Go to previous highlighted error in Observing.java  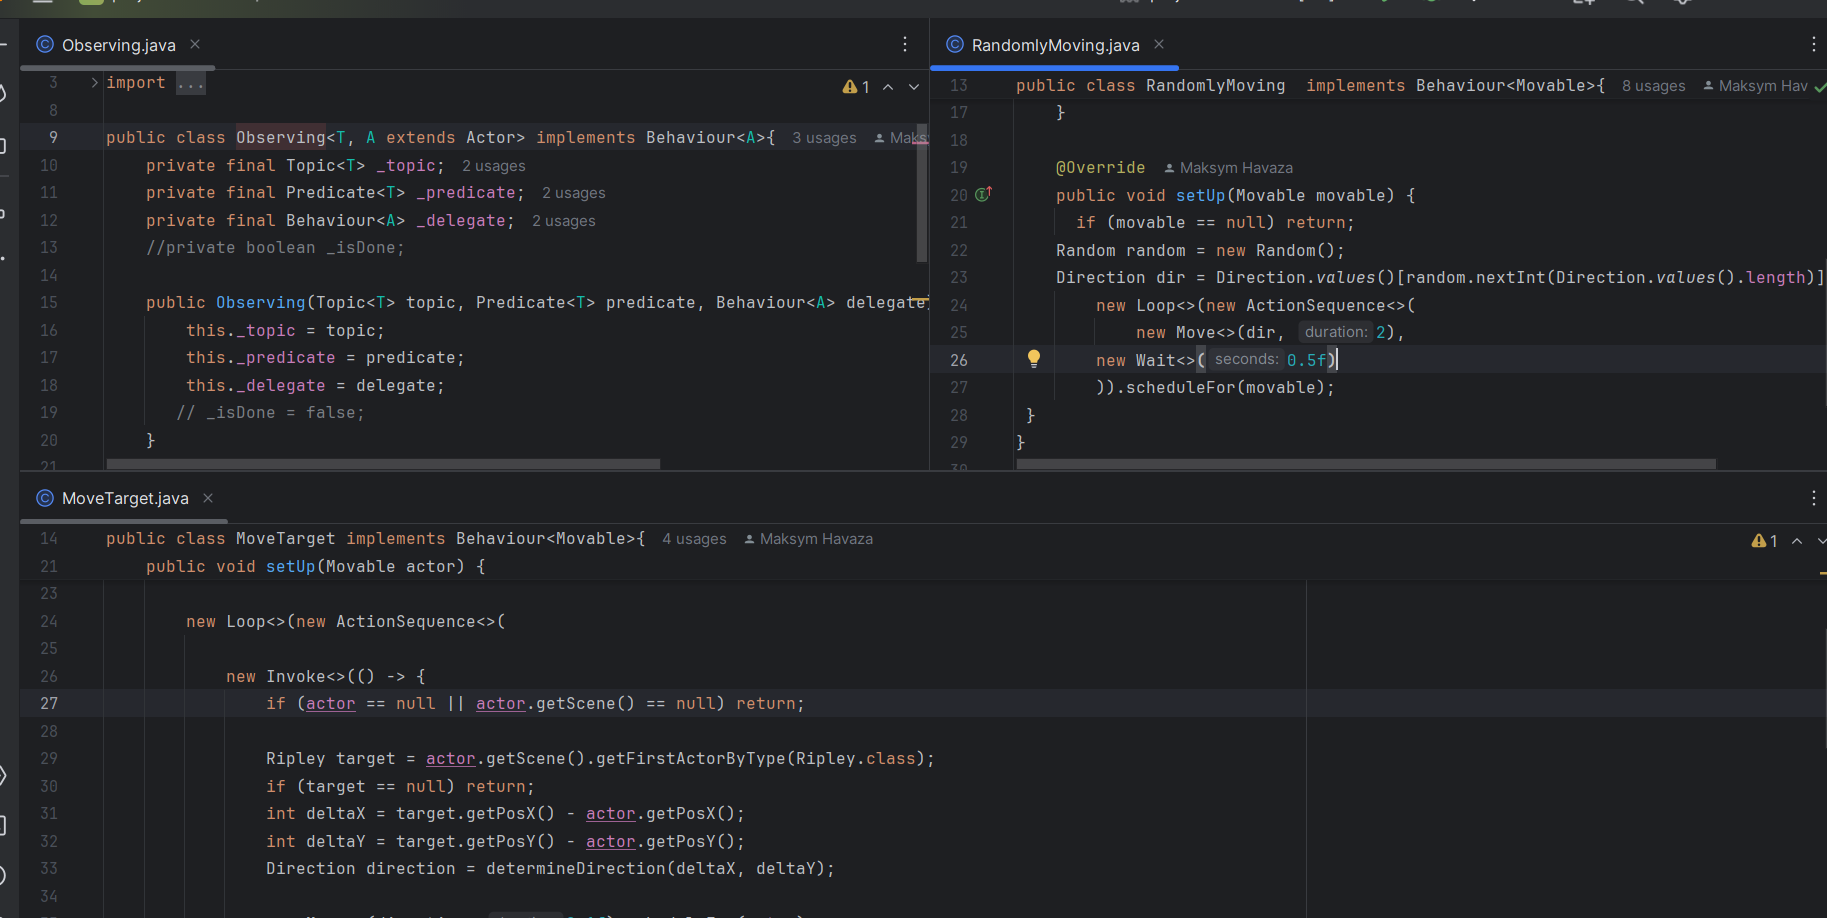click(x=888, y=87)
